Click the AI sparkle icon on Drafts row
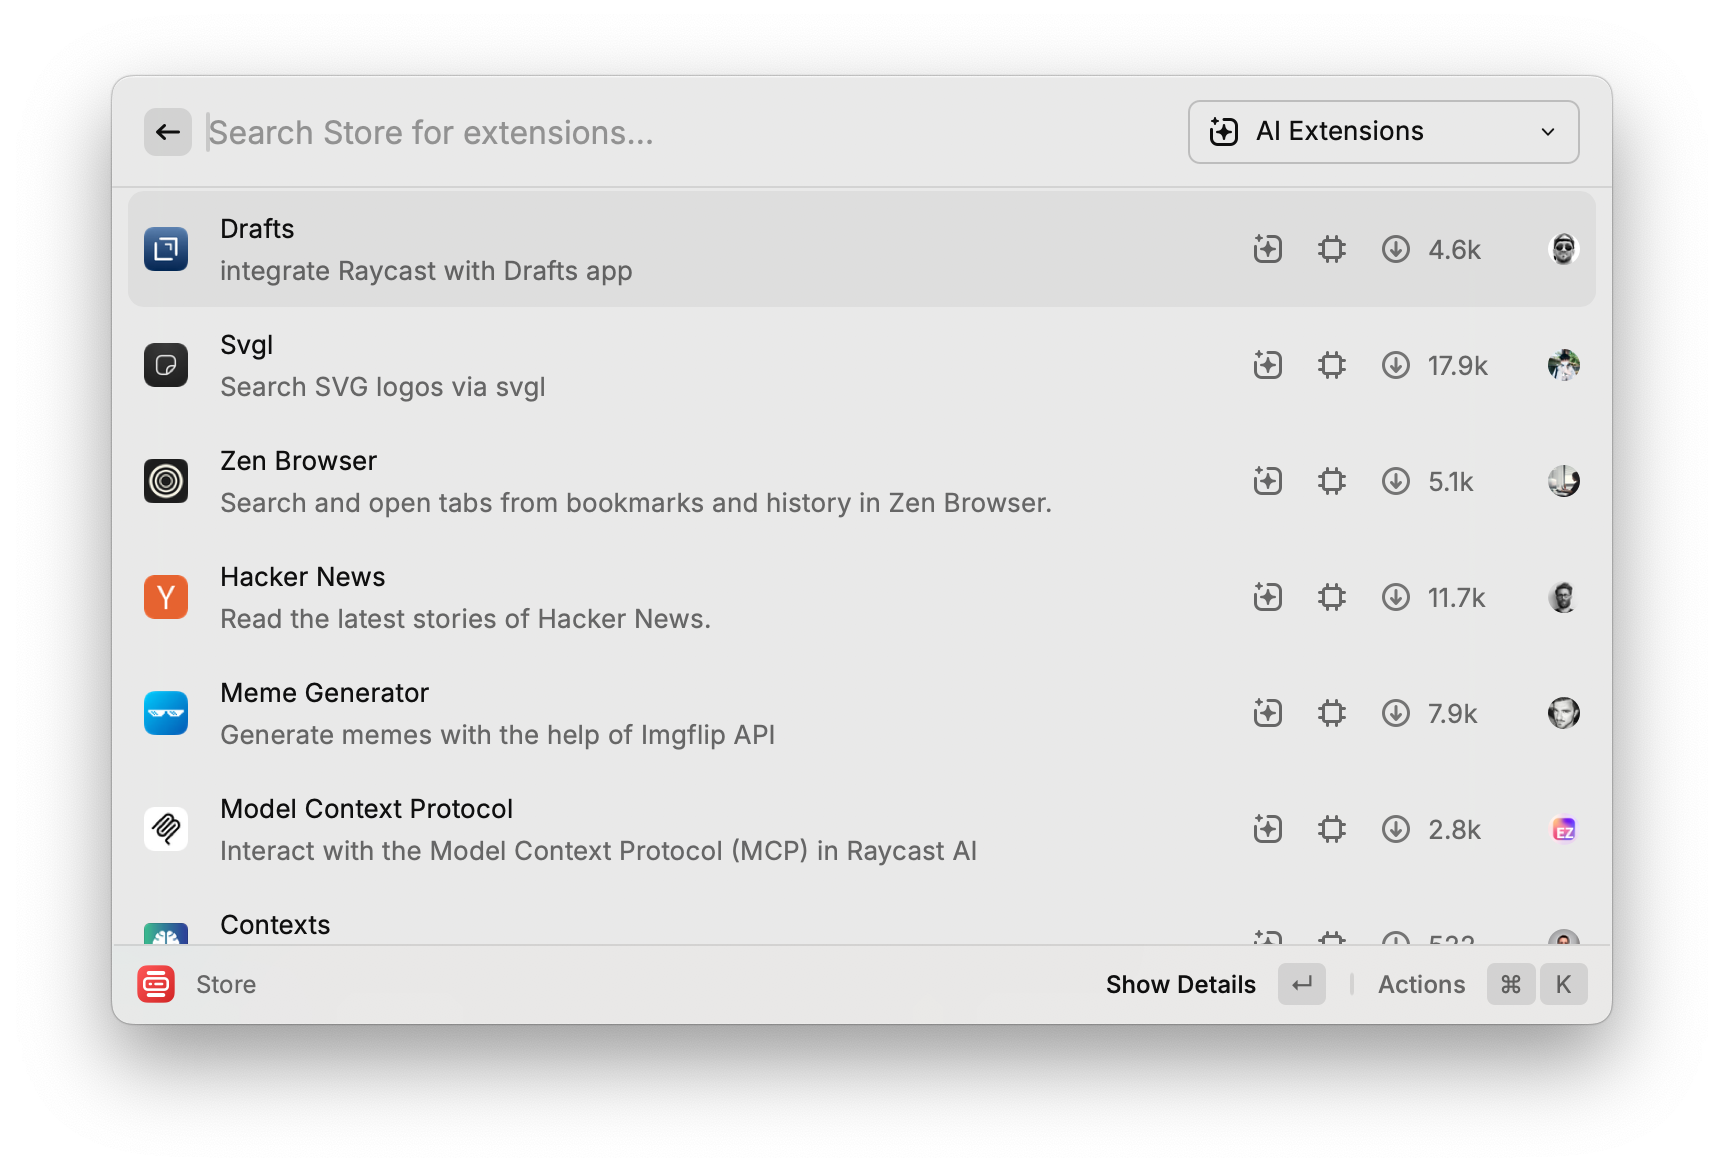This screenshot has height=1172, width=1724. [1267, 249]
